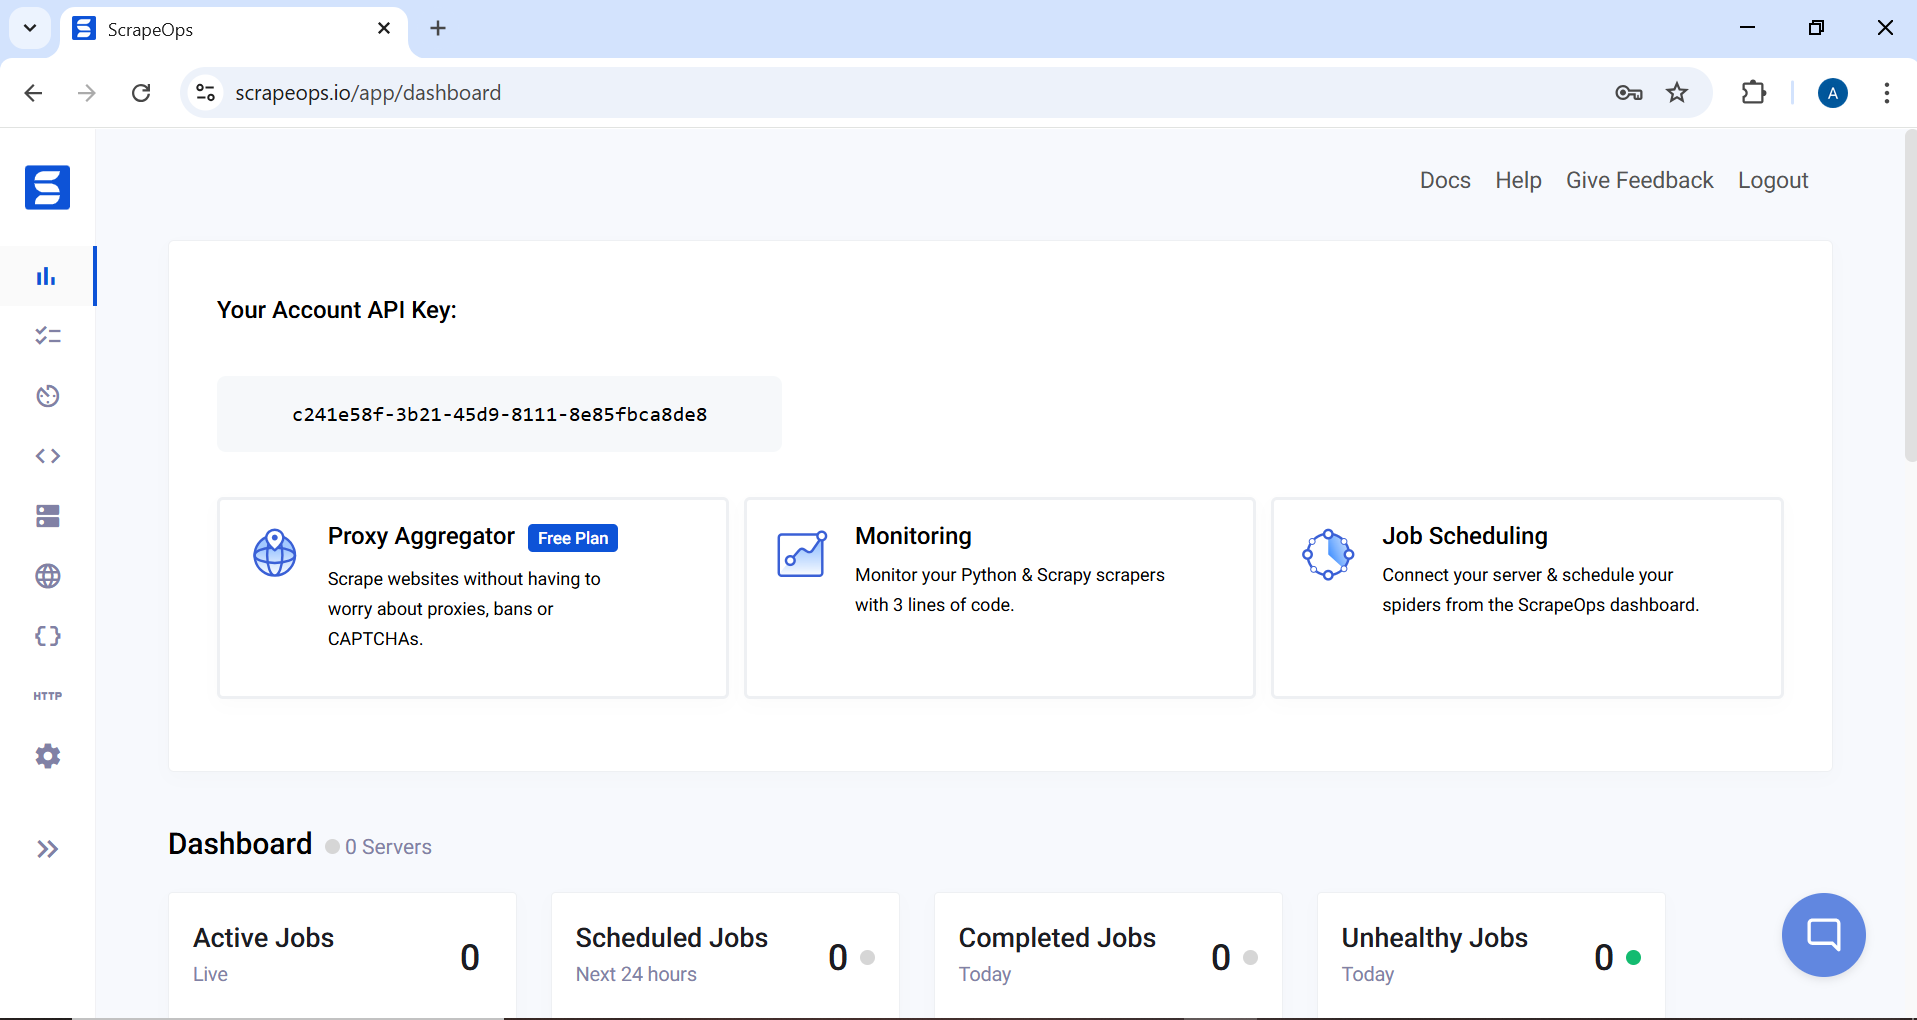
Task: Open the settings gear sidebar icon
Action: click(x=47, y=756)
